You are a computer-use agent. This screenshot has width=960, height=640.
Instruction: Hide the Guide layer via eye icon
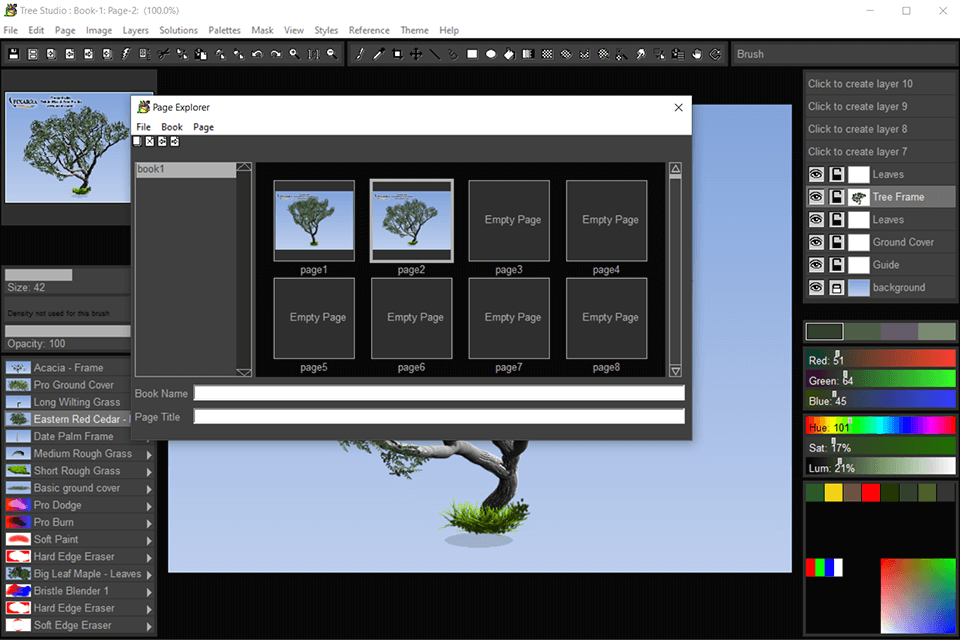(816, 265)
